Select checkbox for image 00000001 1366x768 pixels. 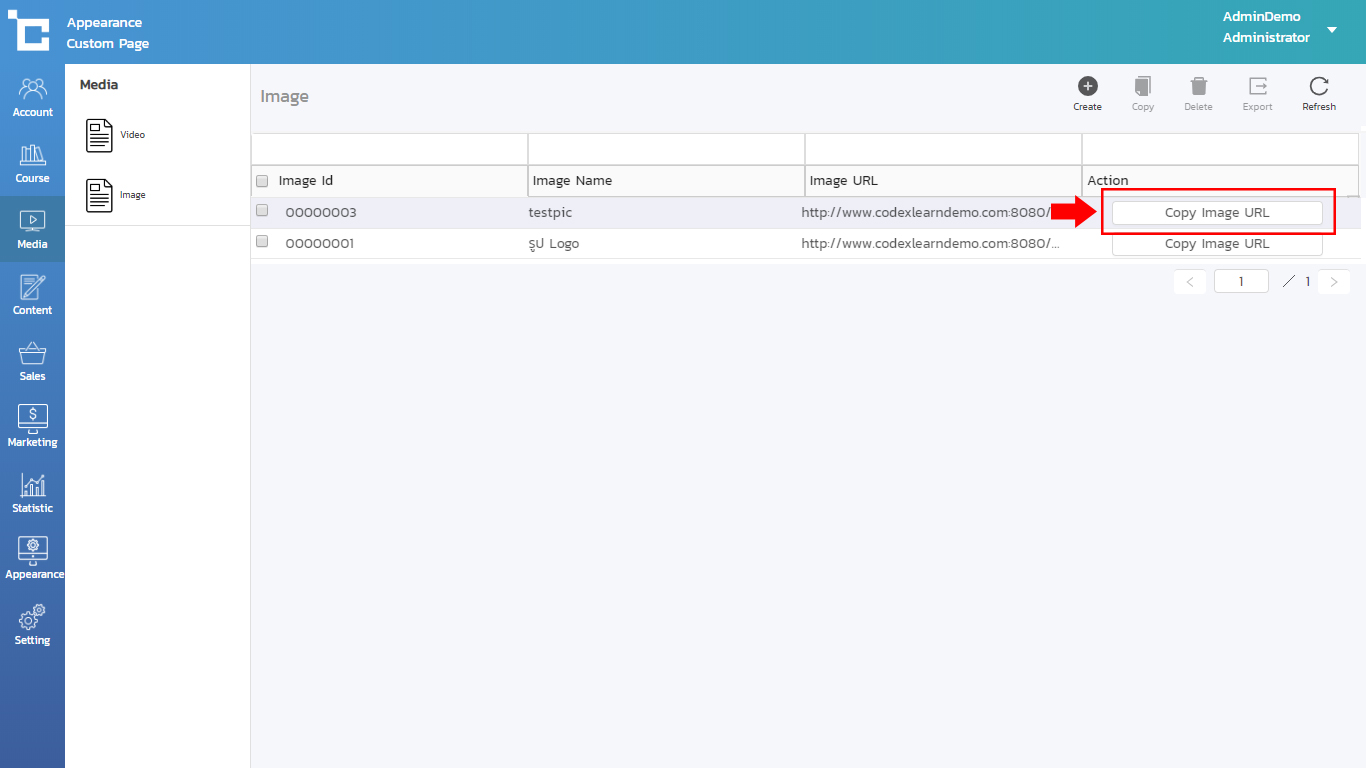262,242
